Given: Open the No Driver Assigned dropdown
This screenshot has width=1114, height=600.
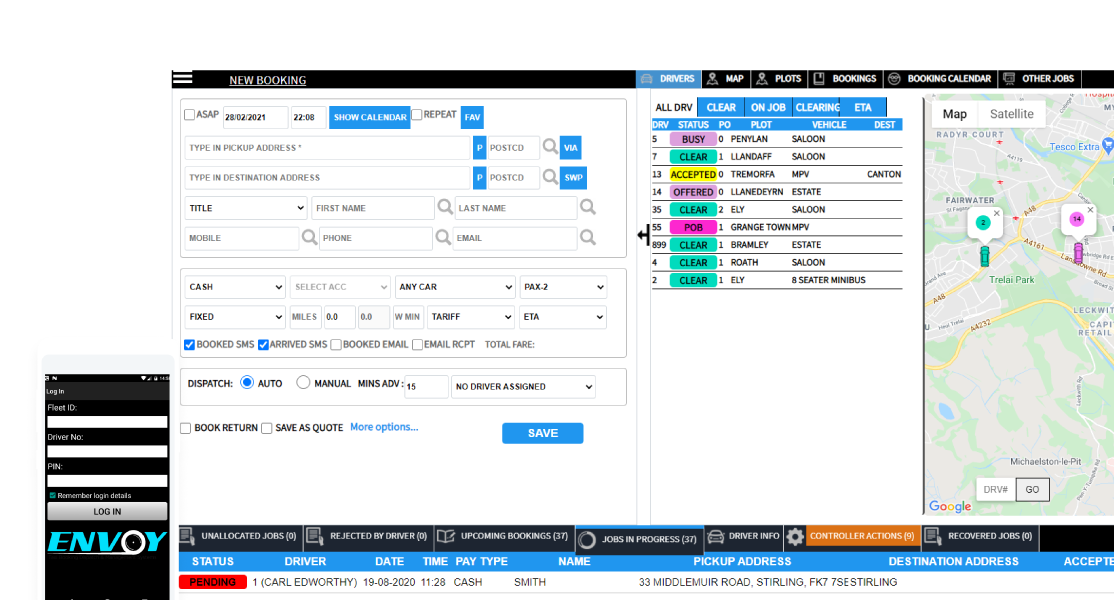Looking at the screenshot, I should click(x=523, y=387).
